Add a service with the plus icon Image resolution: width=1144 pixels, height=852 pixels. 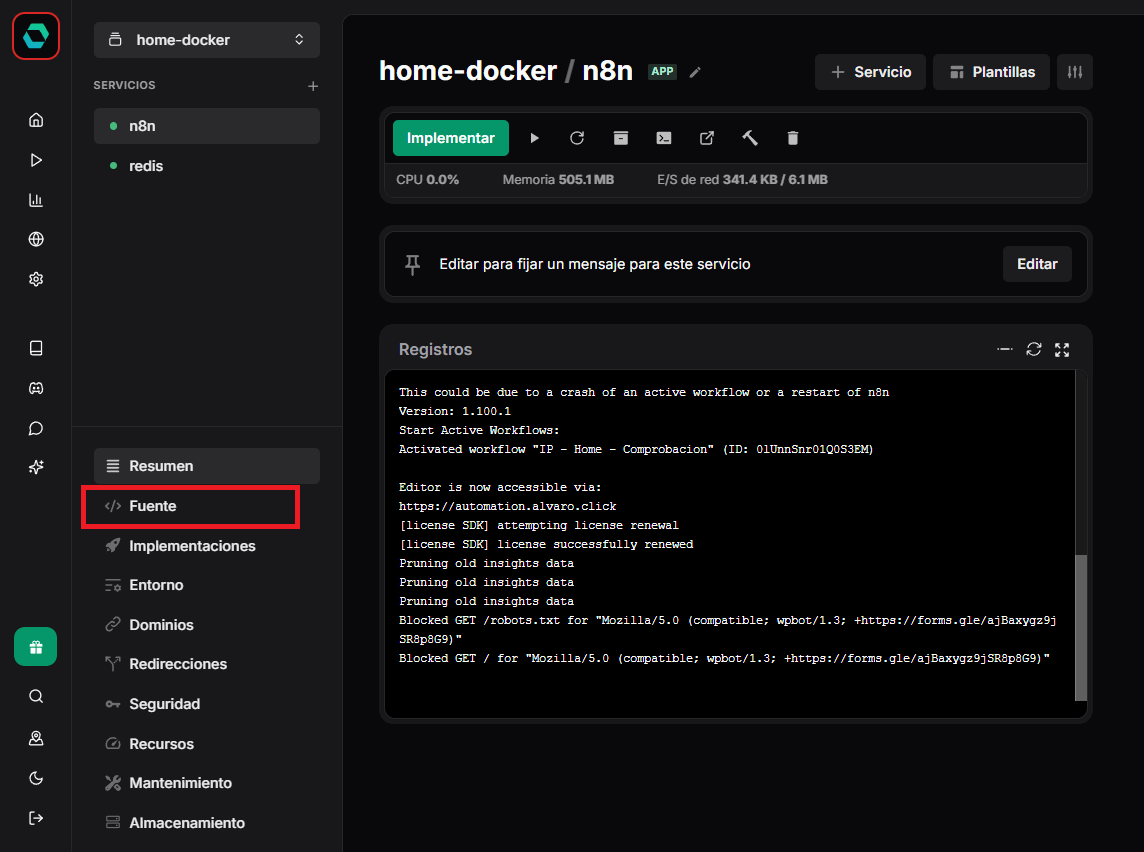(313, 86)
